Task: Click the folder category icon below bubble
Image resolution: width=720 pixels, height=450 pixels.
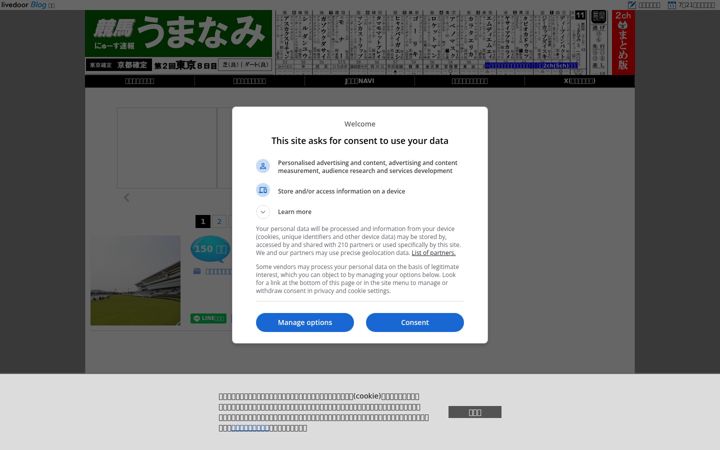Action: (197, 271)
